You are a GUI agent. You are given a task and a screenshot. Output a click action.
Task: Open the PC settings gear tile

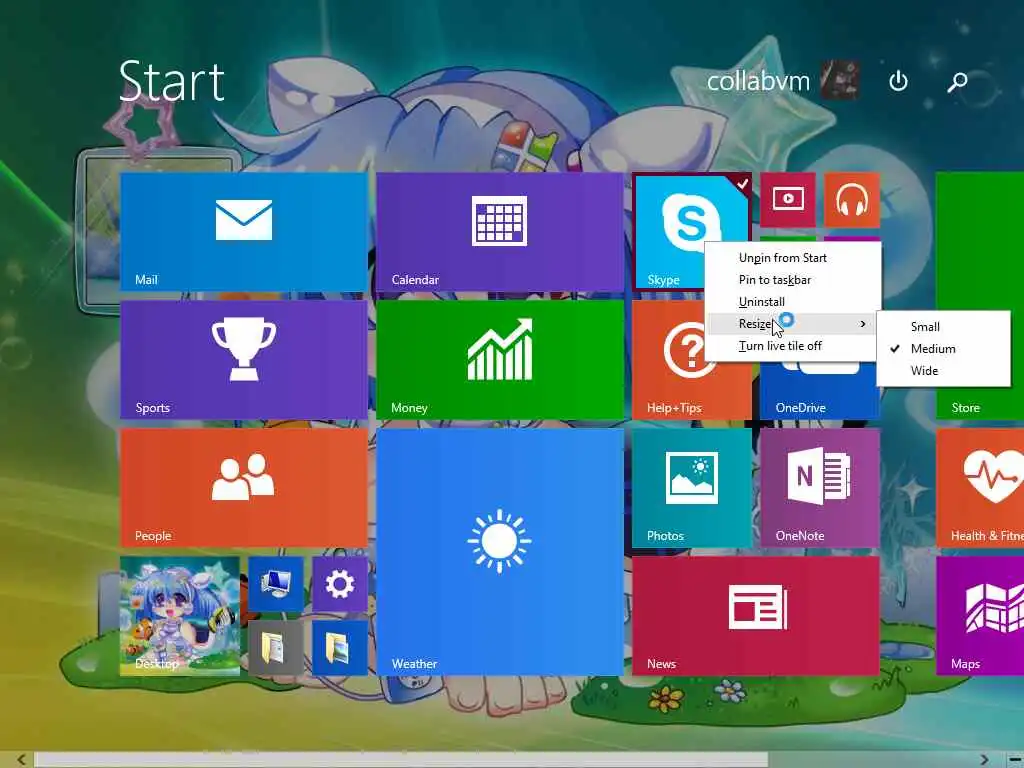[340, 584]
